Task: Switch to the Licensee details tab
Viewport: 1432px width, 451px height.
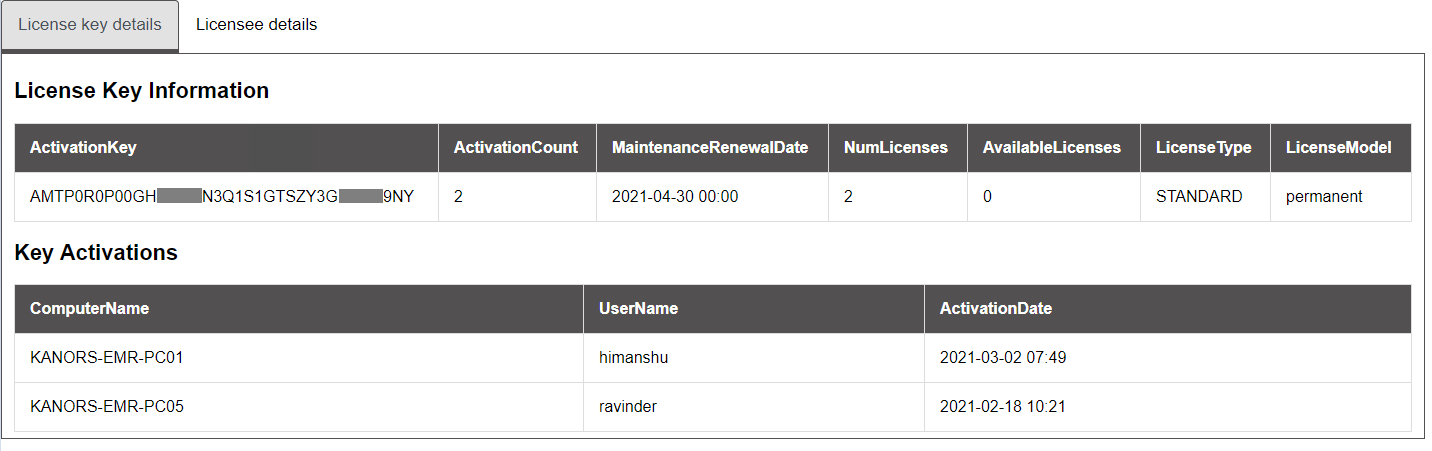Action: coord(257,25)
